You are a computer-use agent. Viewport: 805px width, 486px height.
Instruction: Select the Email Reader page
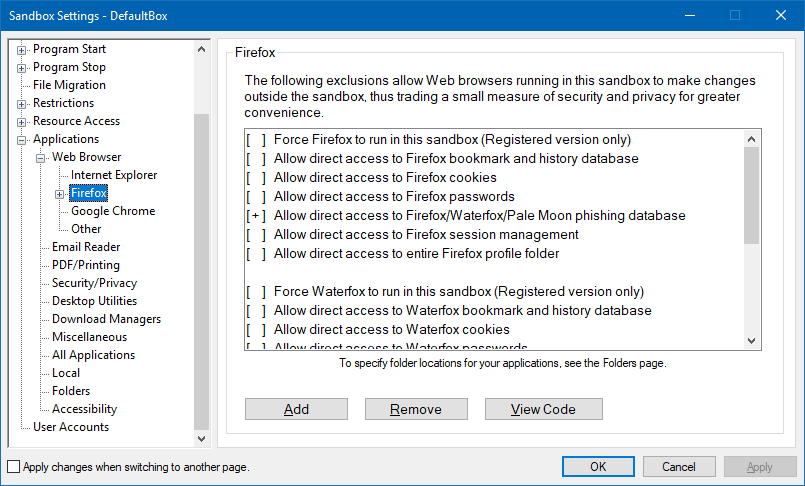86,247
